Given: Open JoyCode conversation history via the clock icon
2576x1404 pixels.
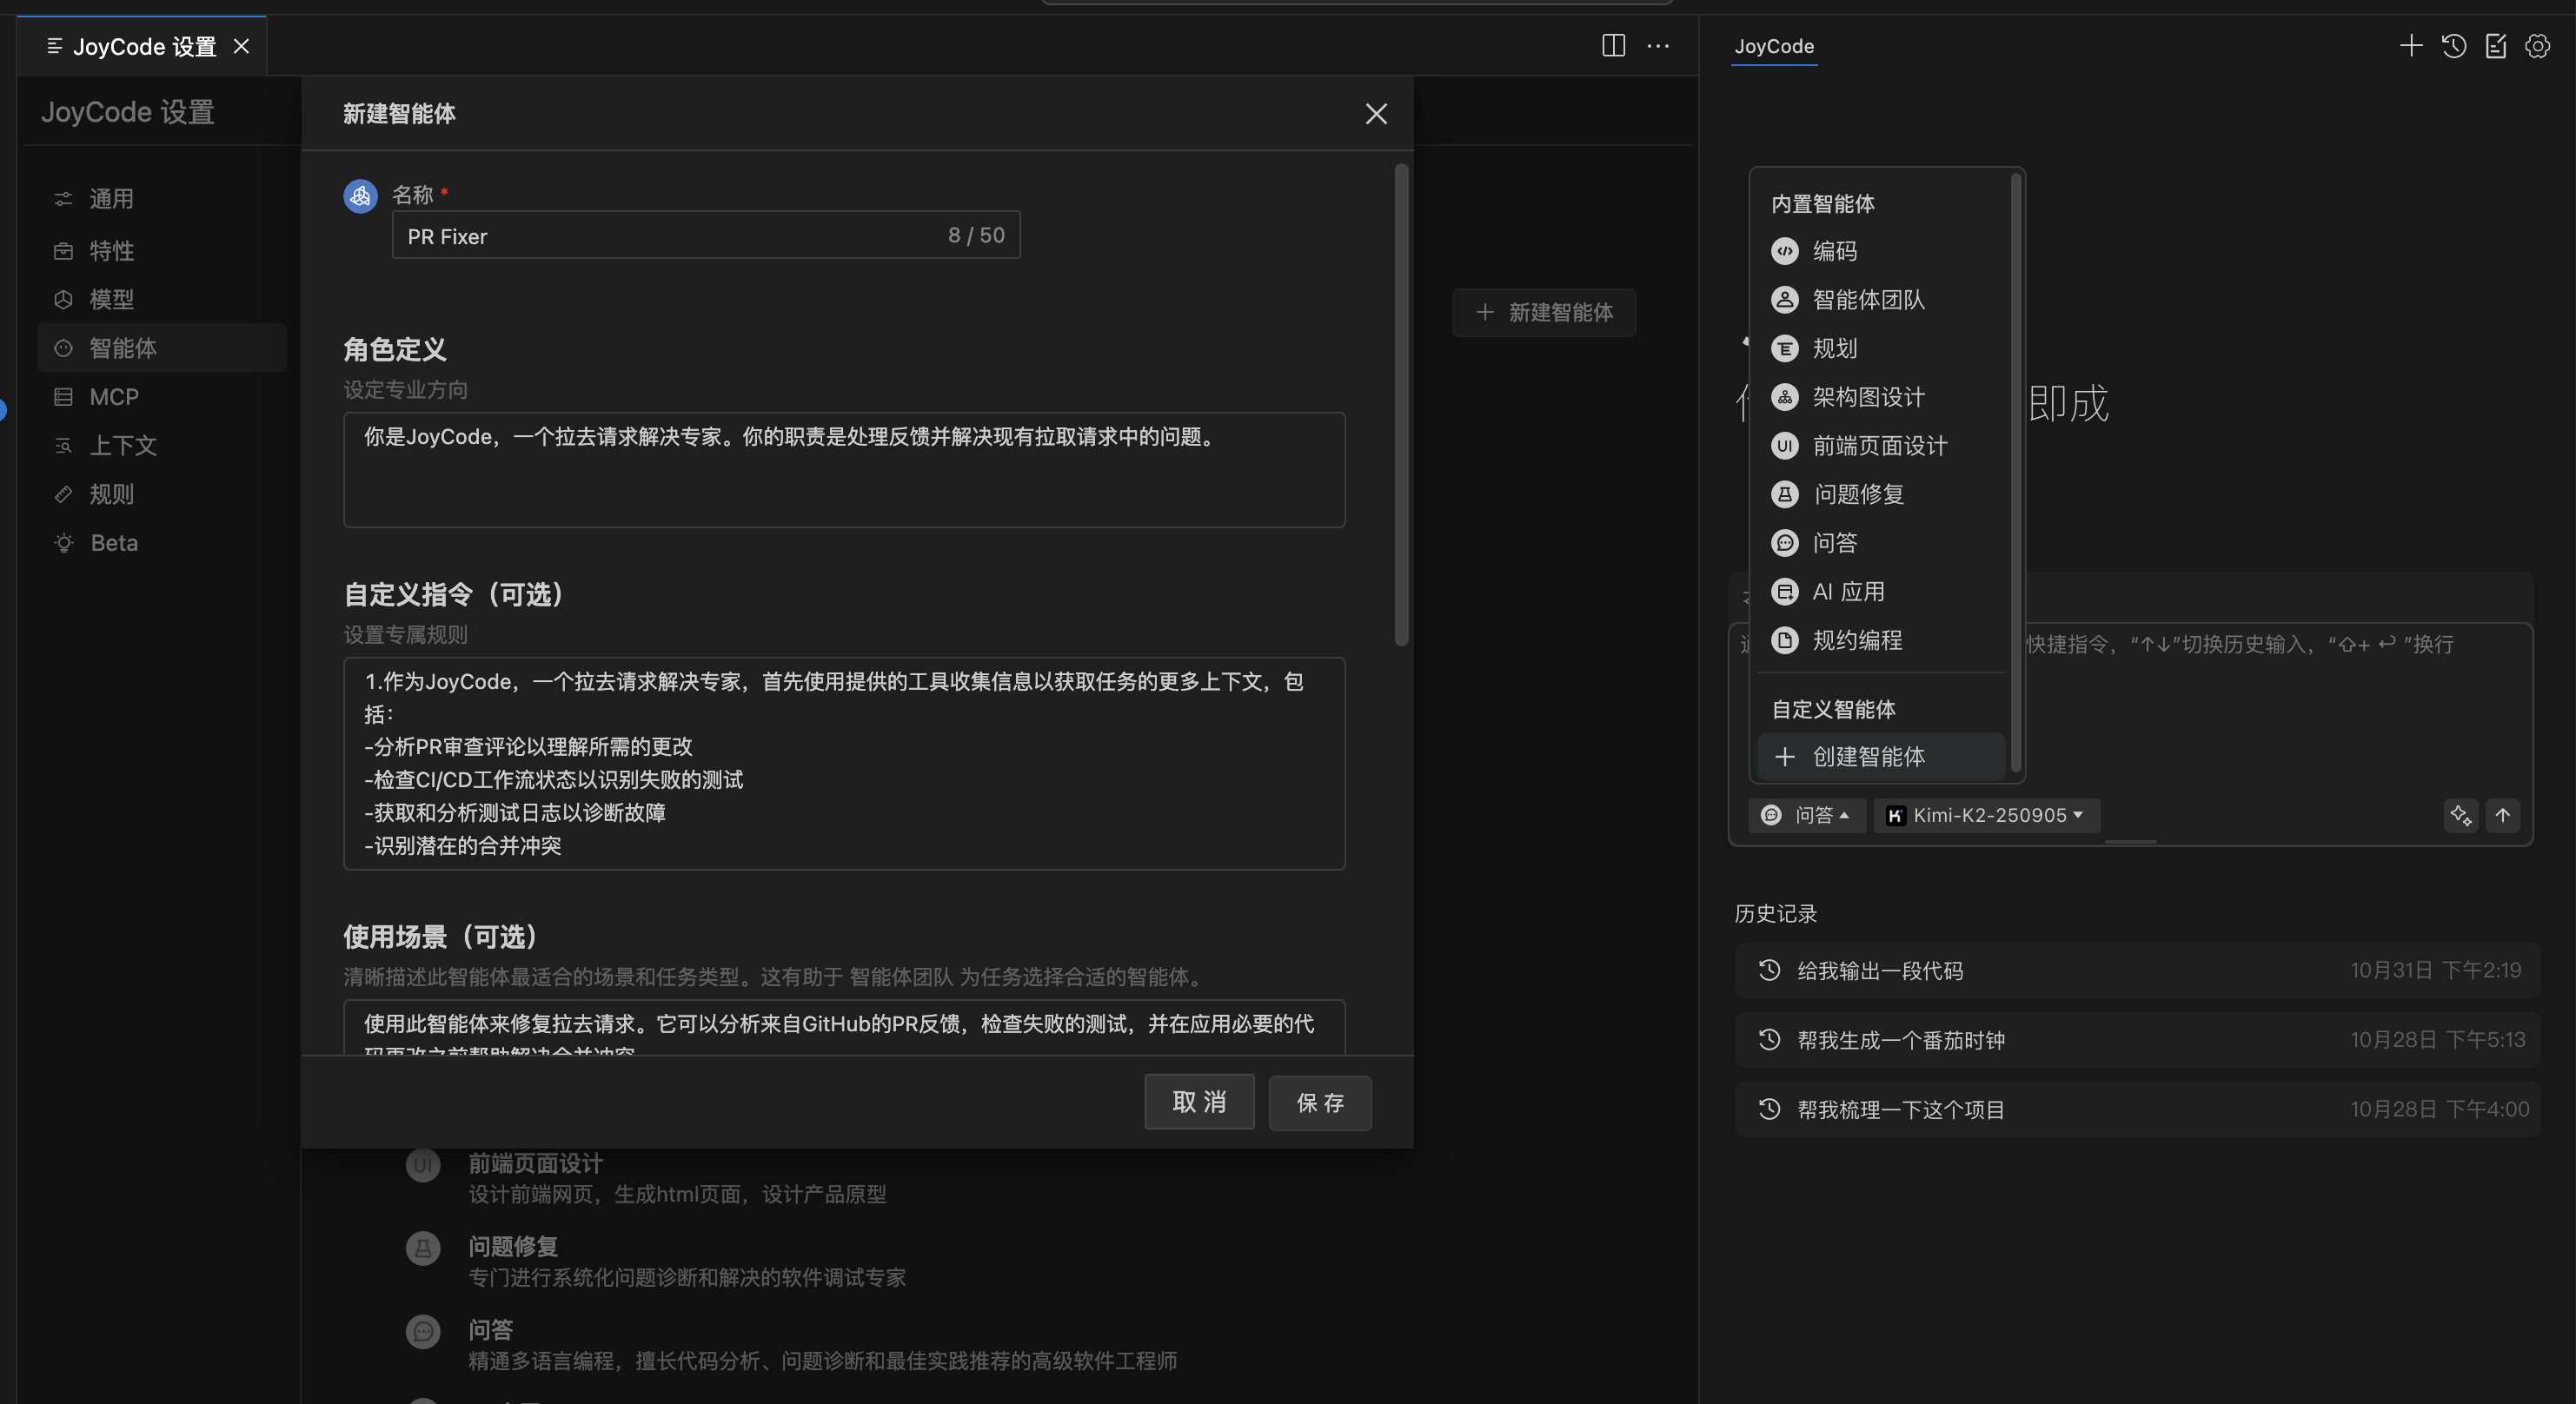Looking at the screenshot, I should click(2454, 46).
